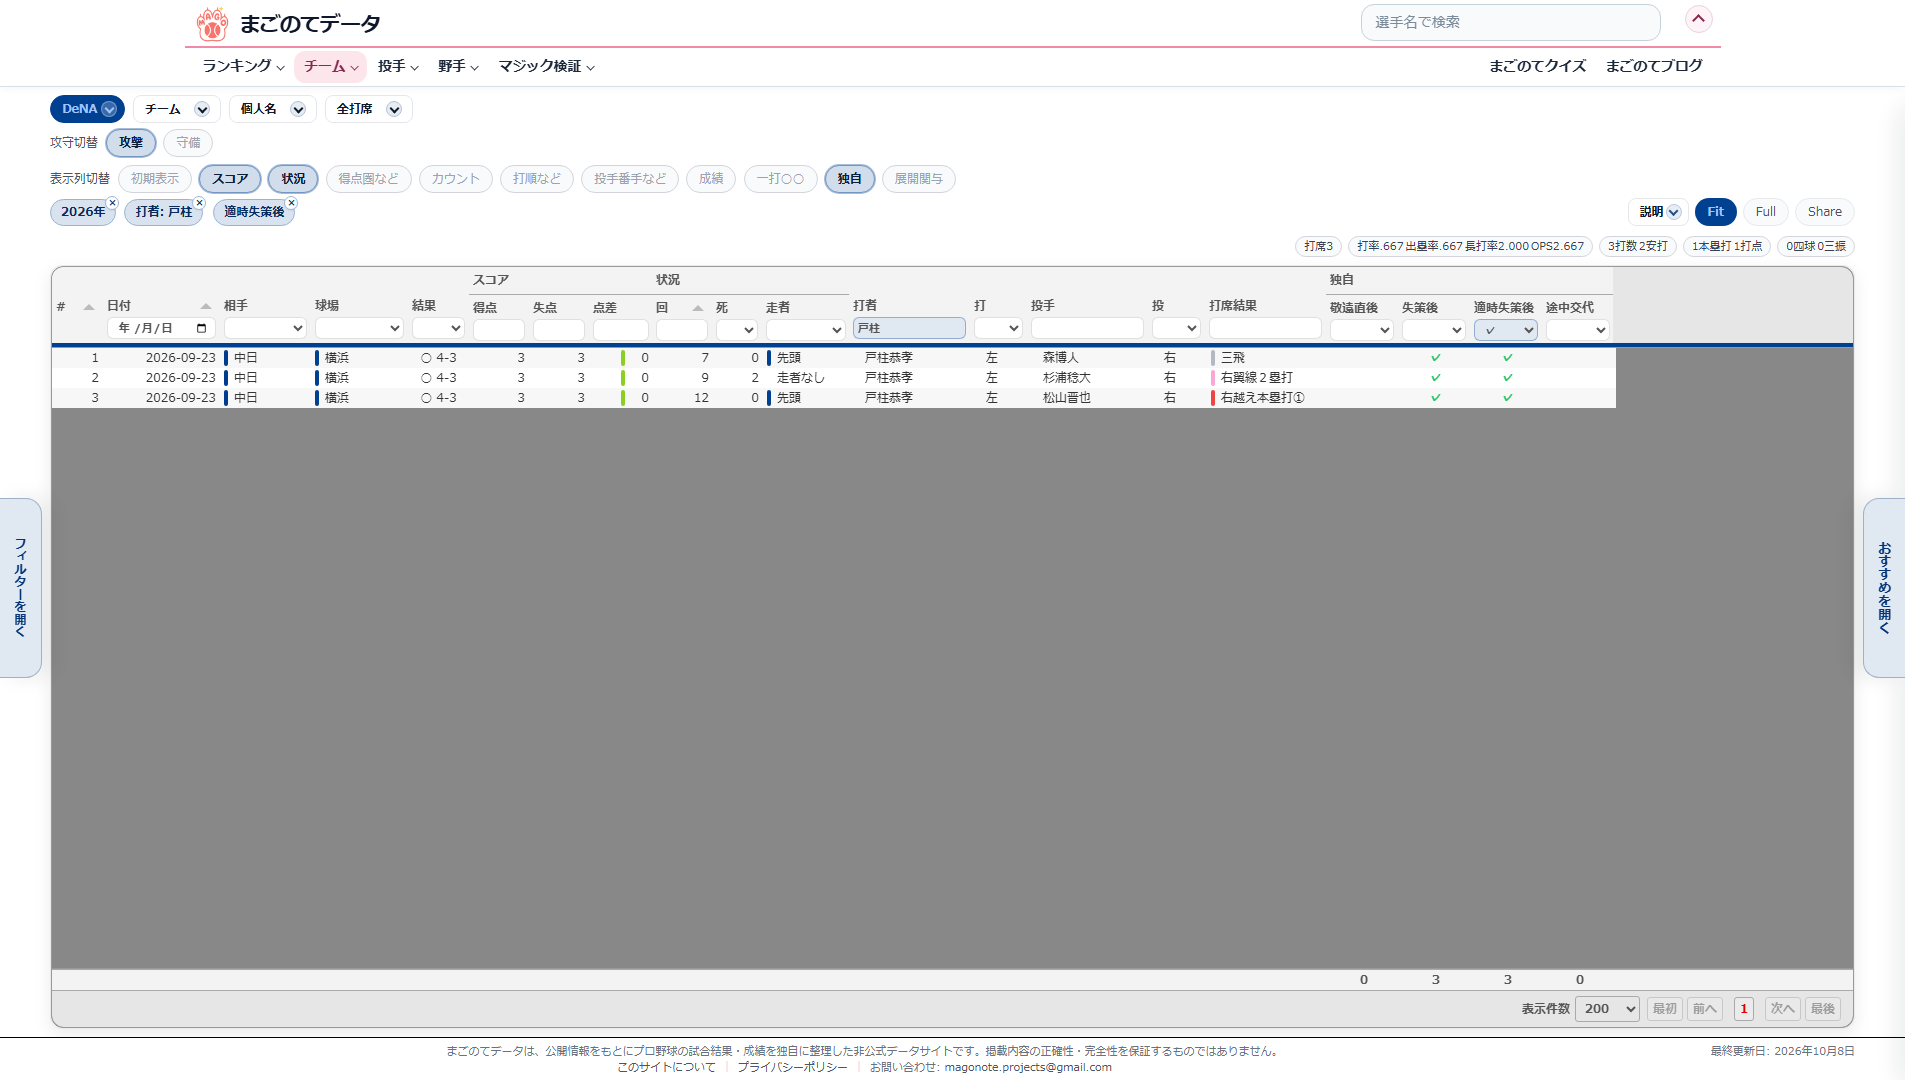
Task: Open the date picker calendar icon
Action: pyautogui.click(x=201, y=328)
